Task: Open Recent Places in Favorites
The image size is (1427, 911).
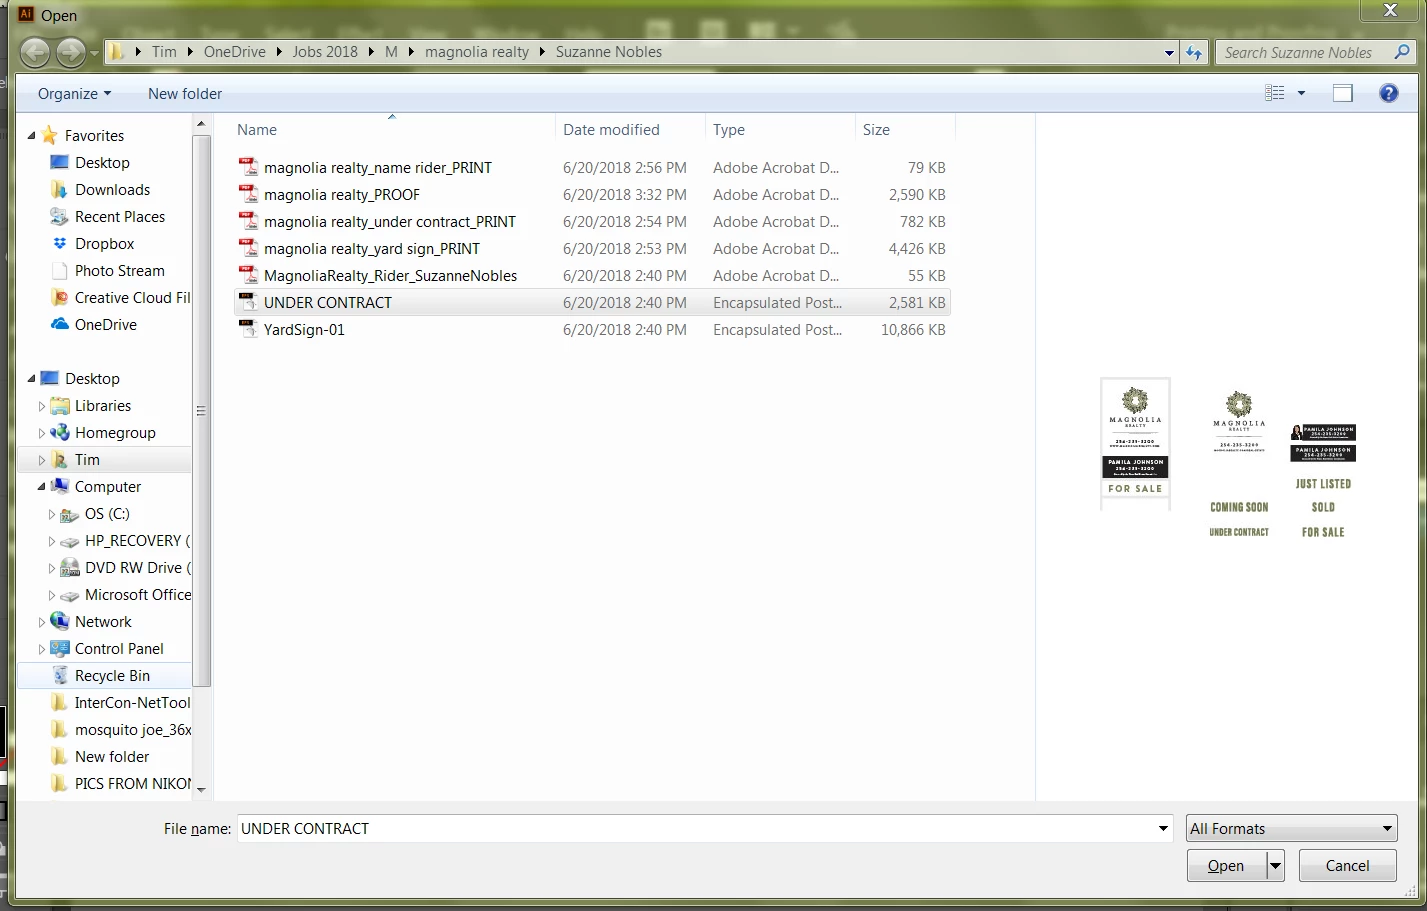Action: pos(120,216)
